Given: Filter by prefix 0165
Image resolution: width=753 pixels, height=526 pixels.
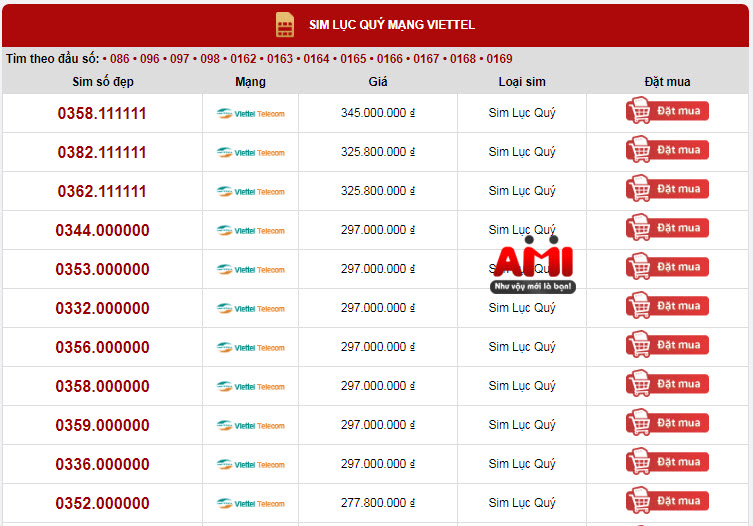Looking at the screenshot, I should pyautogui.click(x=353, y=59).
